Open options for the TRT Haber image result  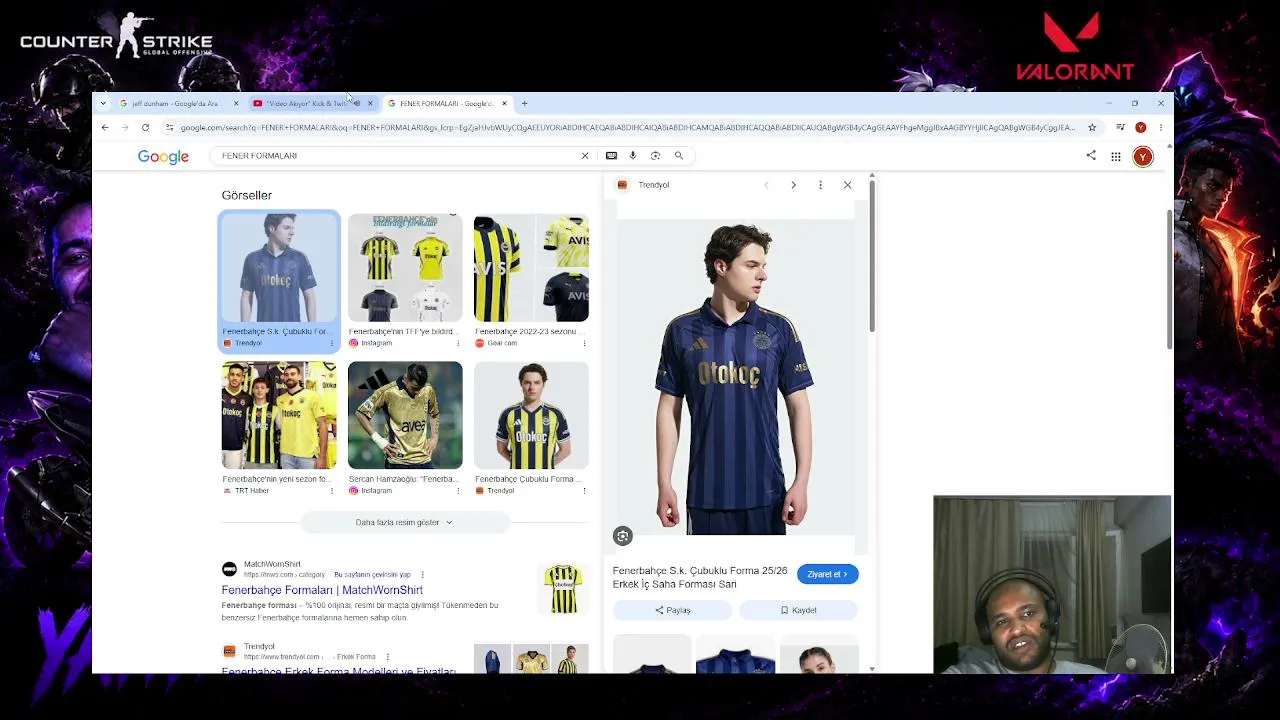click(x=332, y=491)
